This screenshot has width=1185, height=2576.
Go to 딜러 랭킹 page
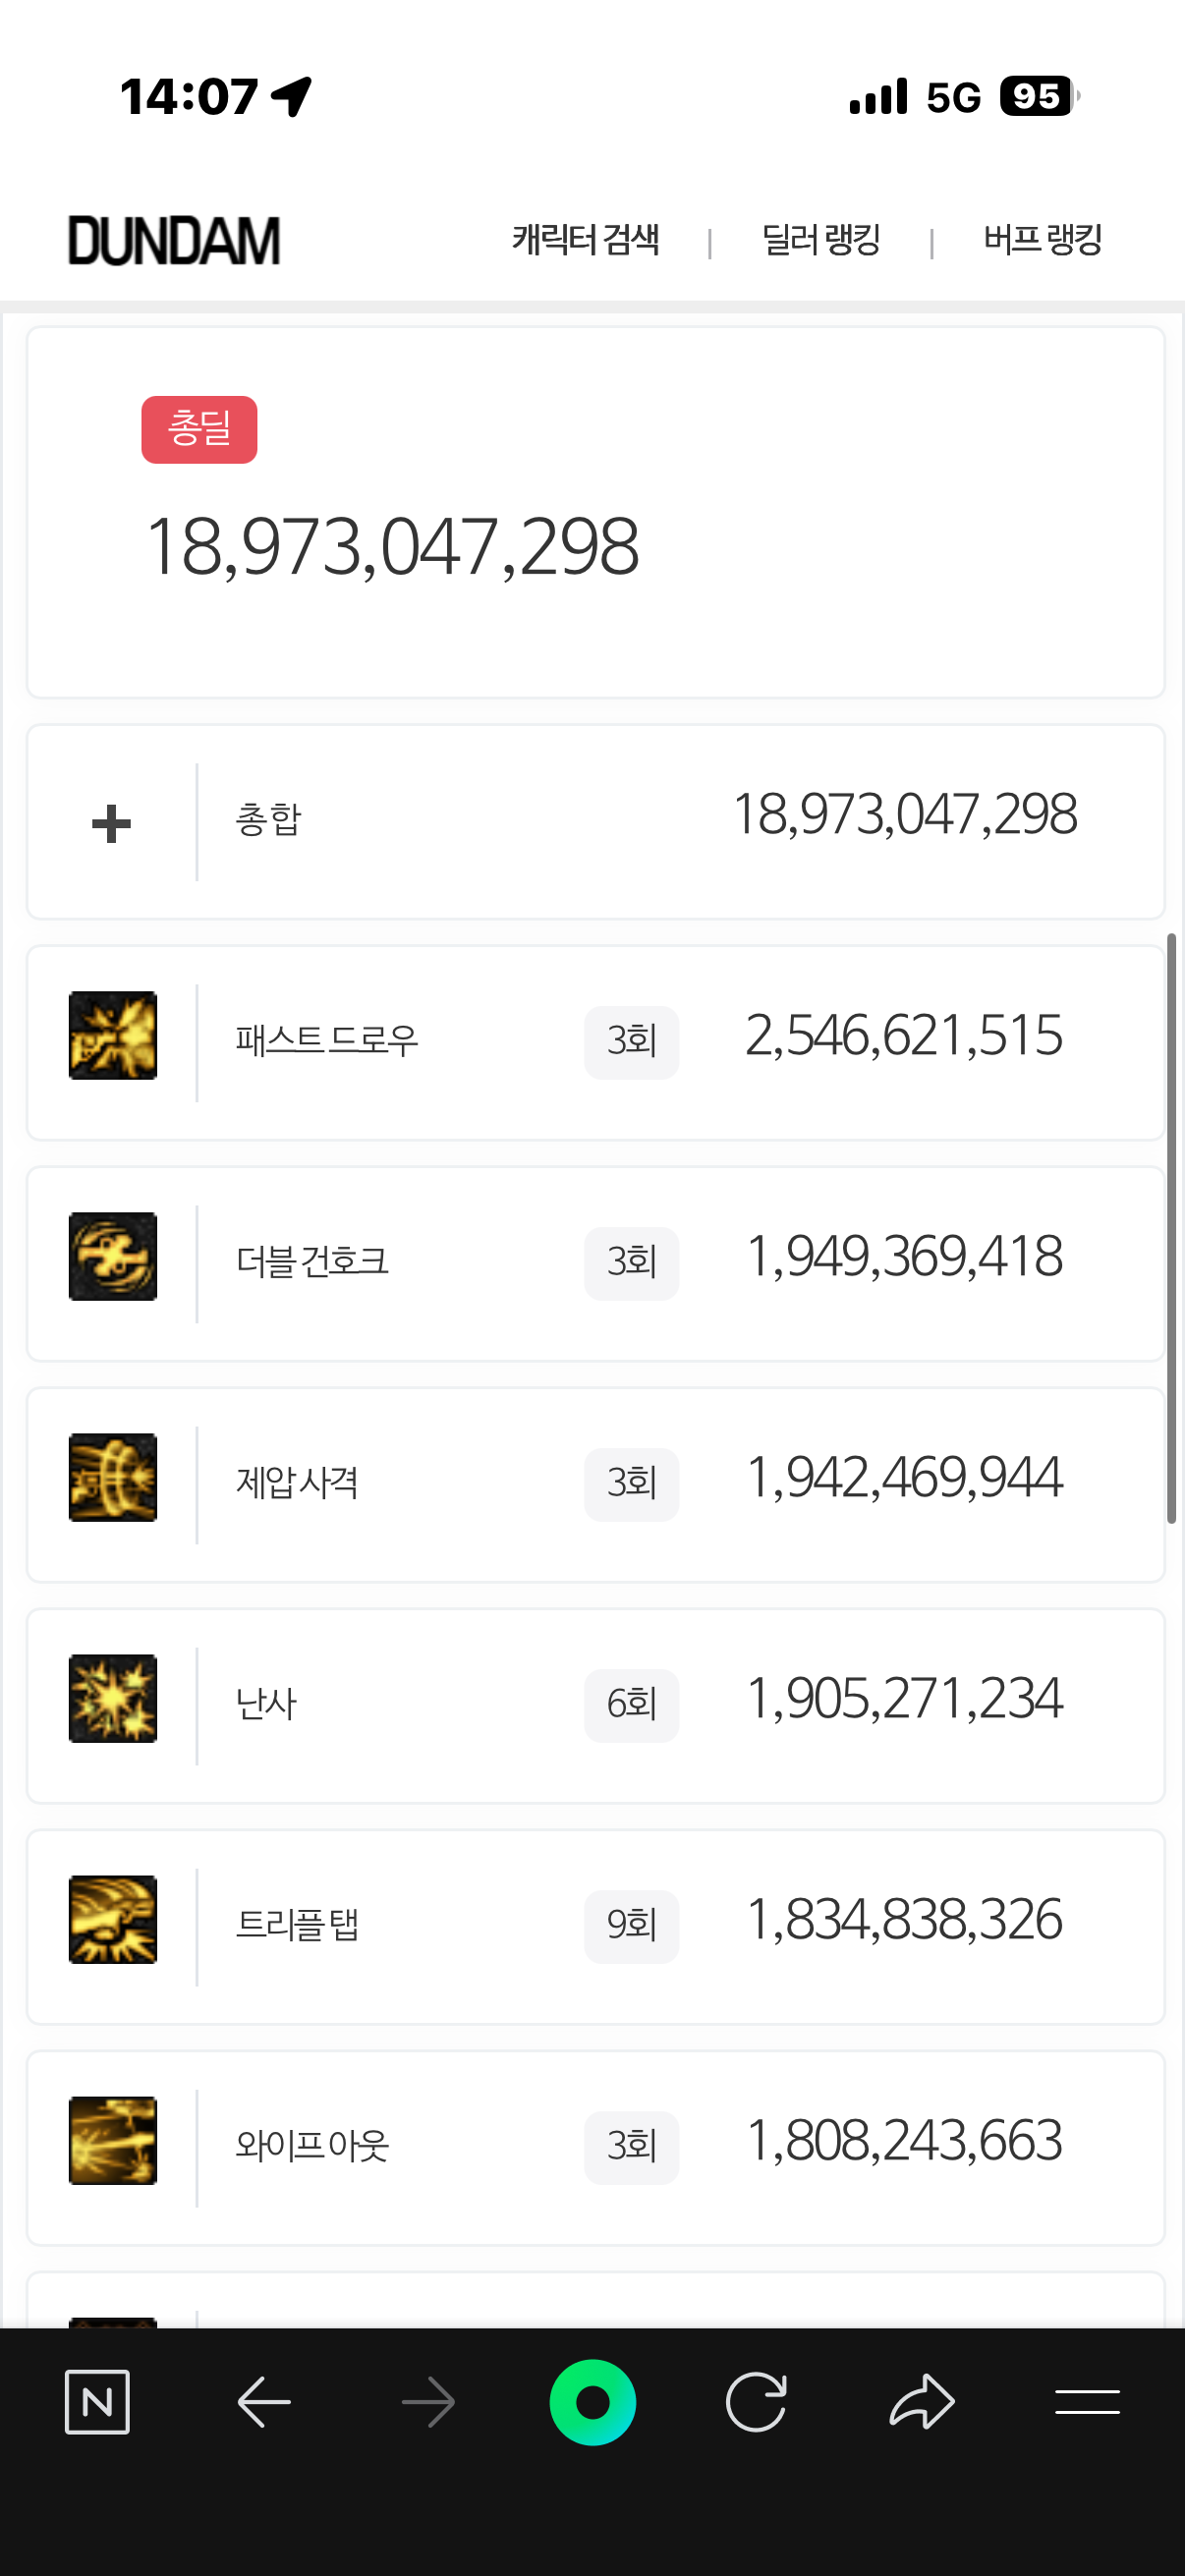[x=821, y=240]
